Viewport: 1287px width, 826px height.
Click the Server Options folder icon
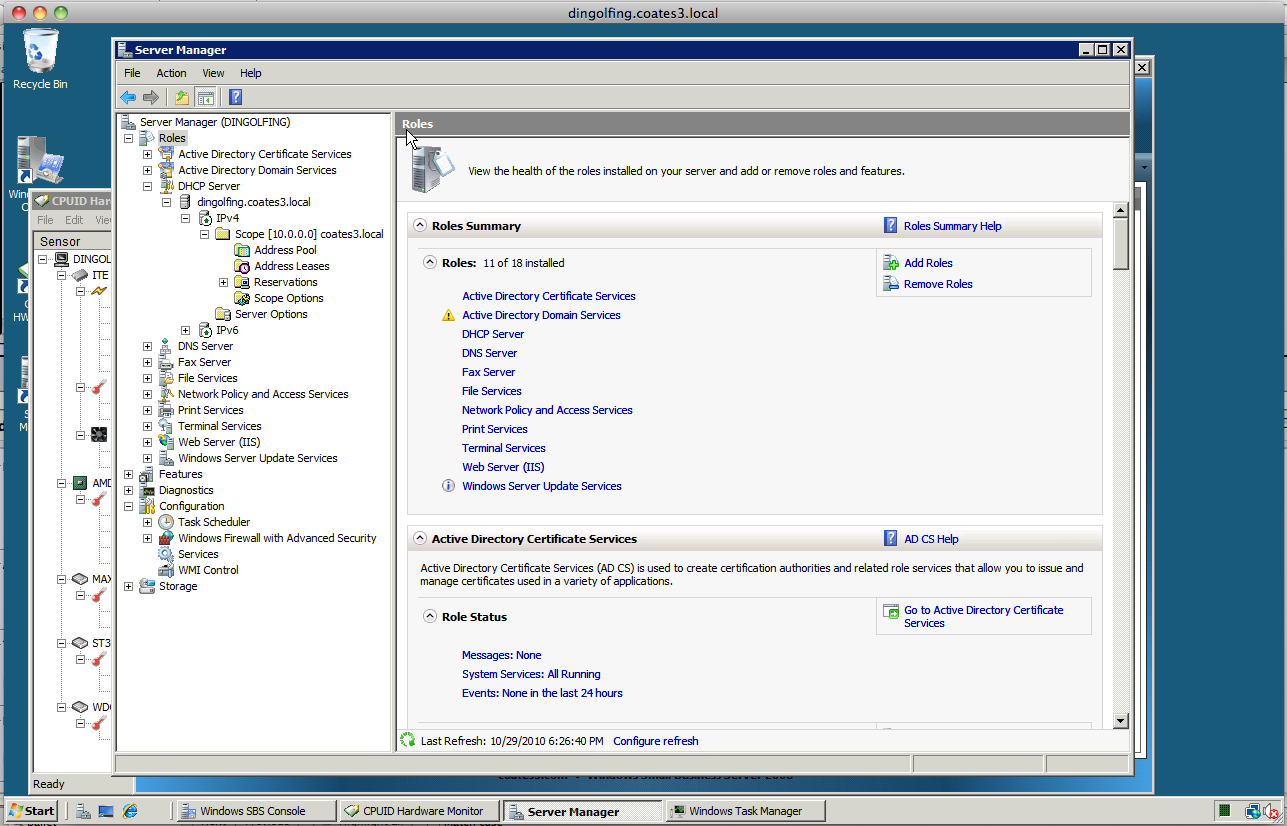[223, 314]
